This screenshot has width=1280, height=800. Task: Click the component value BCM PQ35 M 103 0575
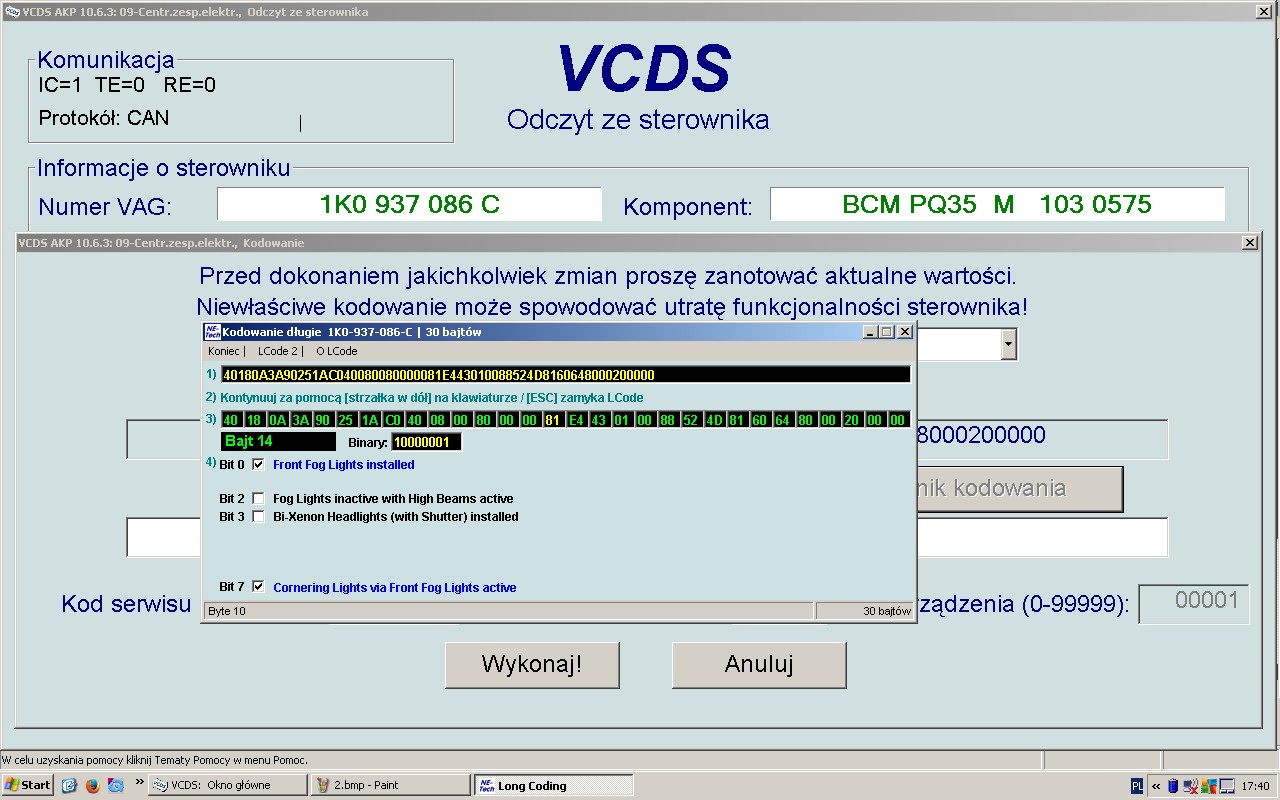coord(997,205)
